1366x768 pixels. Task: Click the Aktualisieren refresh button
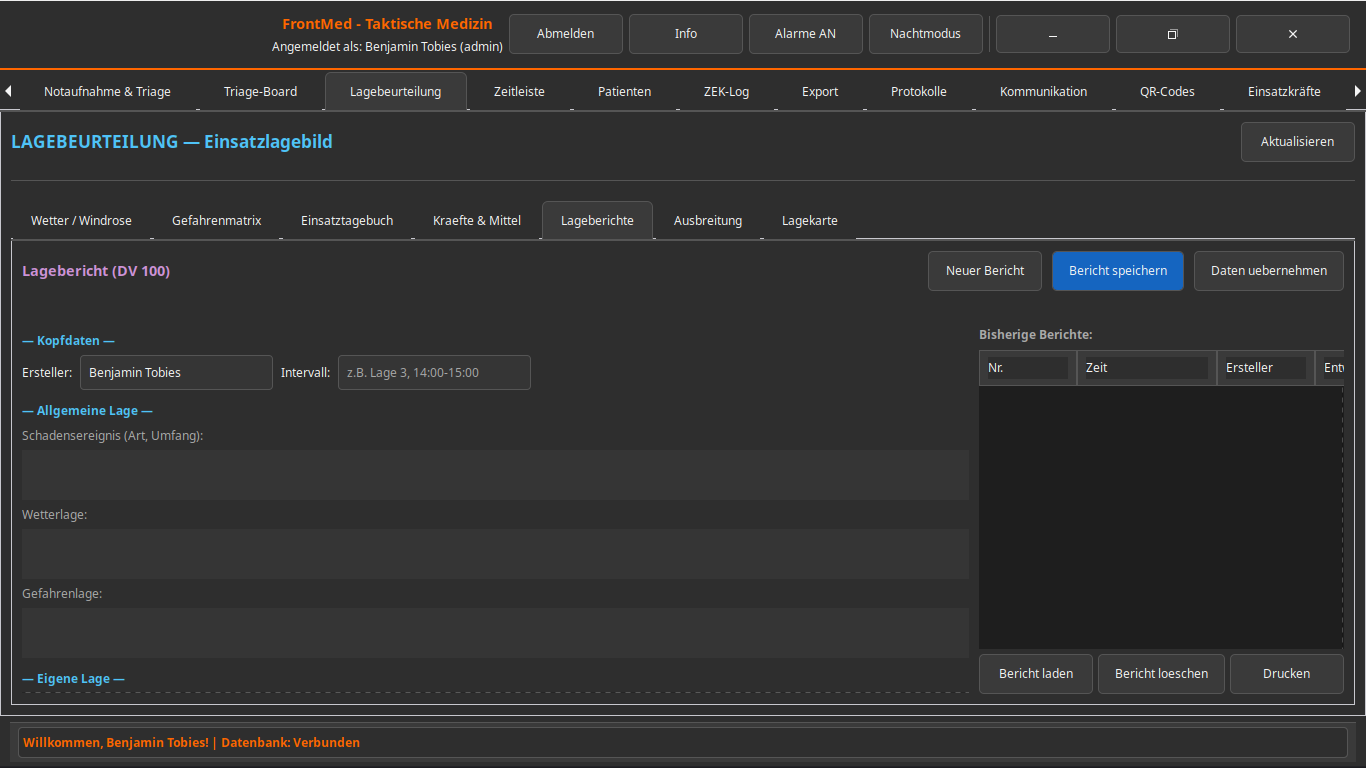[1297, 142]
